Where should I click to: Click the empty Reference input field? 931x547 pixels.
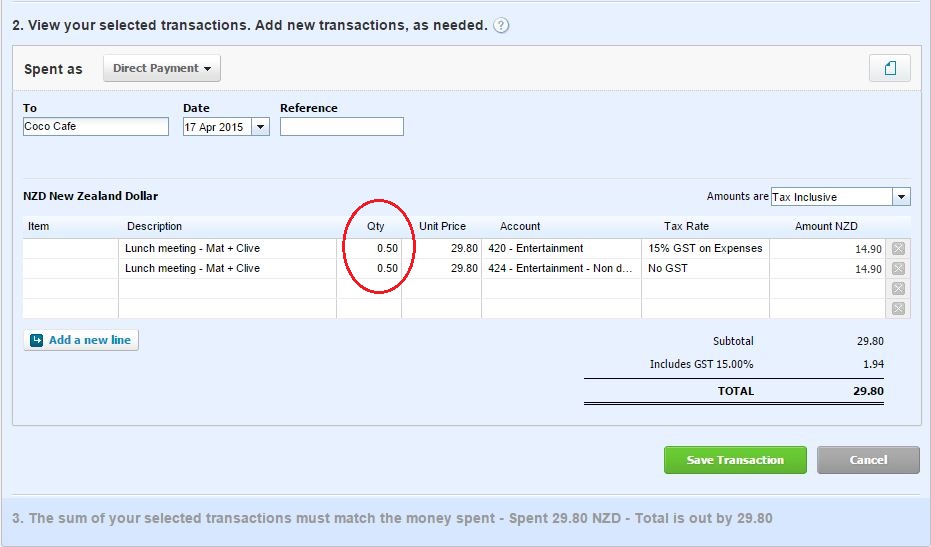341,127
